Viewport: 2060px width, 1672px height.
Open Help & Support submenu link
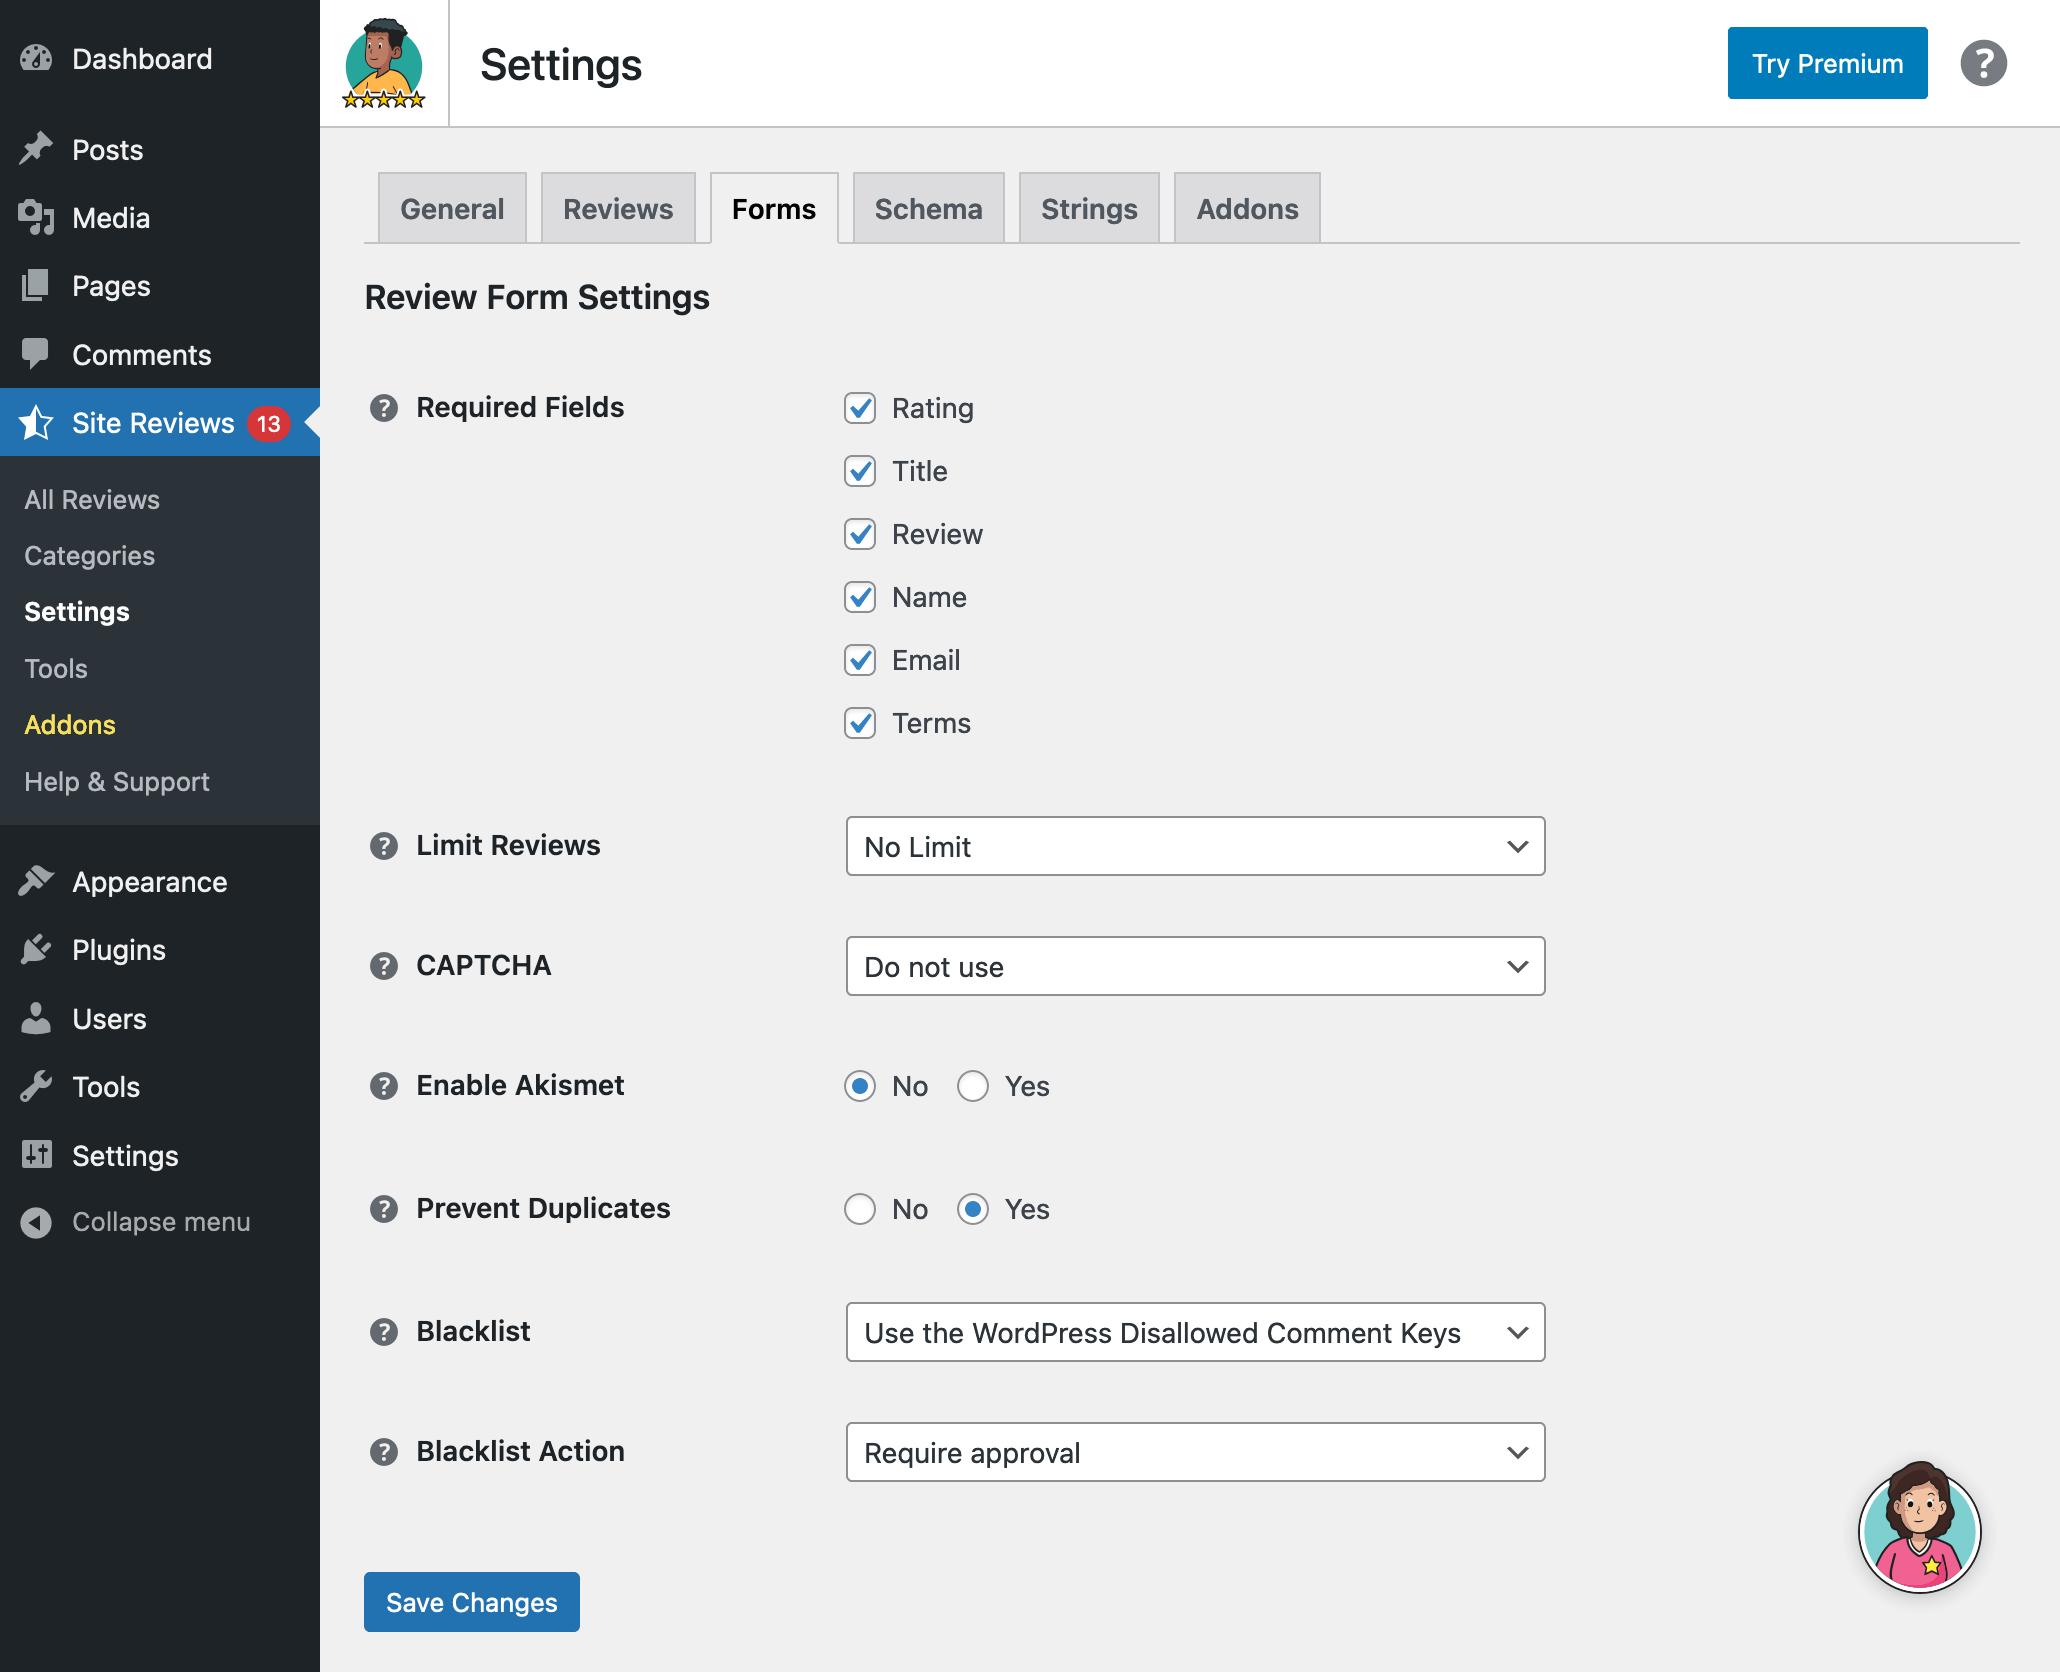tap(117, 781)
